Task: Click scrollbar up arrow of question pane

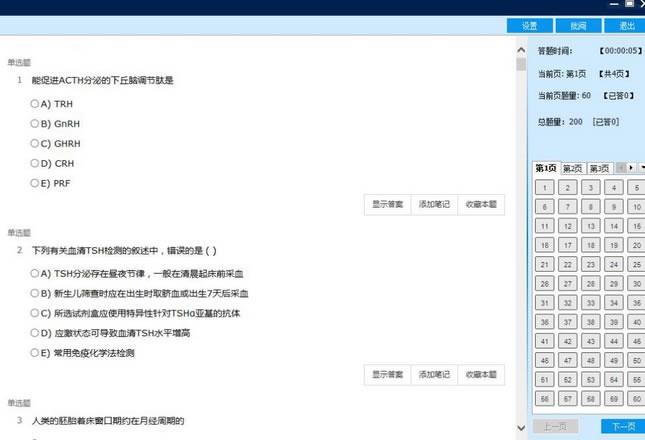Action: tap(521, 49)
